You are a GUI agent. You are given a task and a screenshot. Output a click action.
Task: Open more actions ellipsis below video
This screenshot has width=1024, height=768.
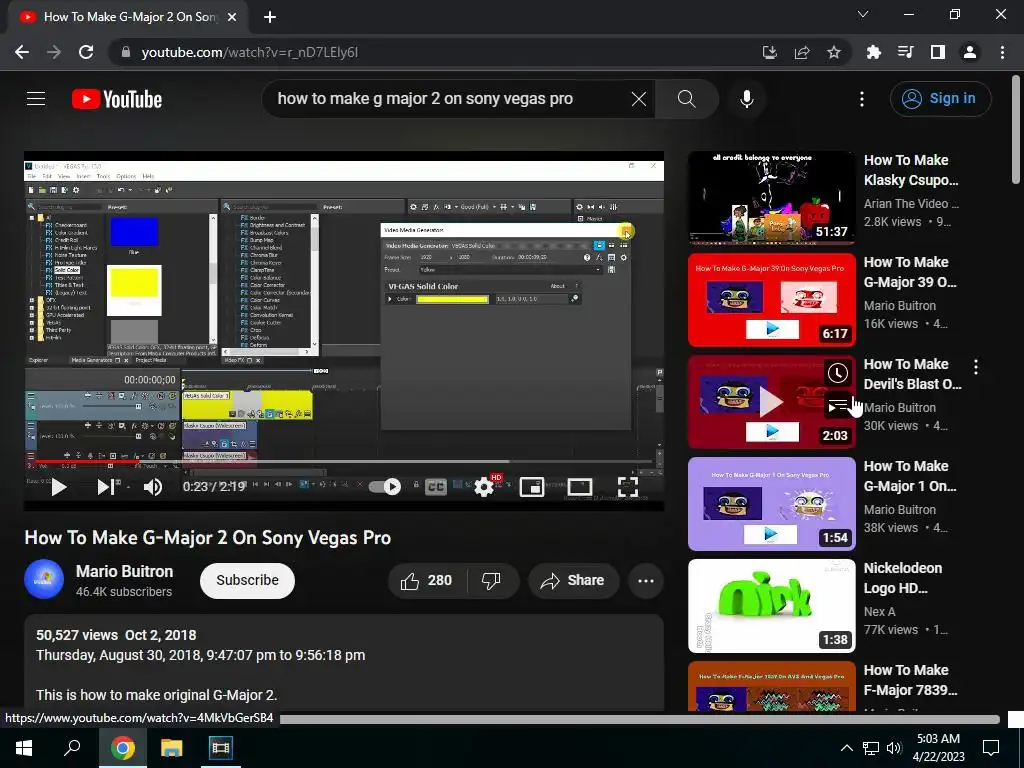coord(646,581)
